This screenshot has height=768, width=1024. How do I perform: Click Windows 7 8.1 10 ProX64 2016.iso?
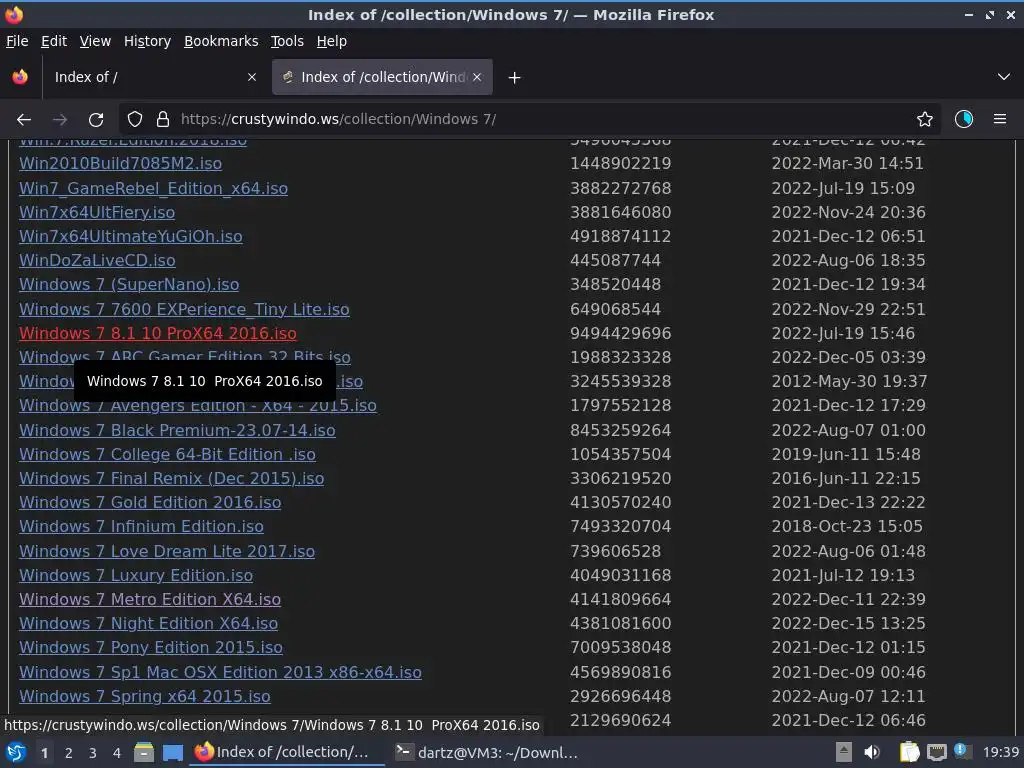click(x=157, y=333)
